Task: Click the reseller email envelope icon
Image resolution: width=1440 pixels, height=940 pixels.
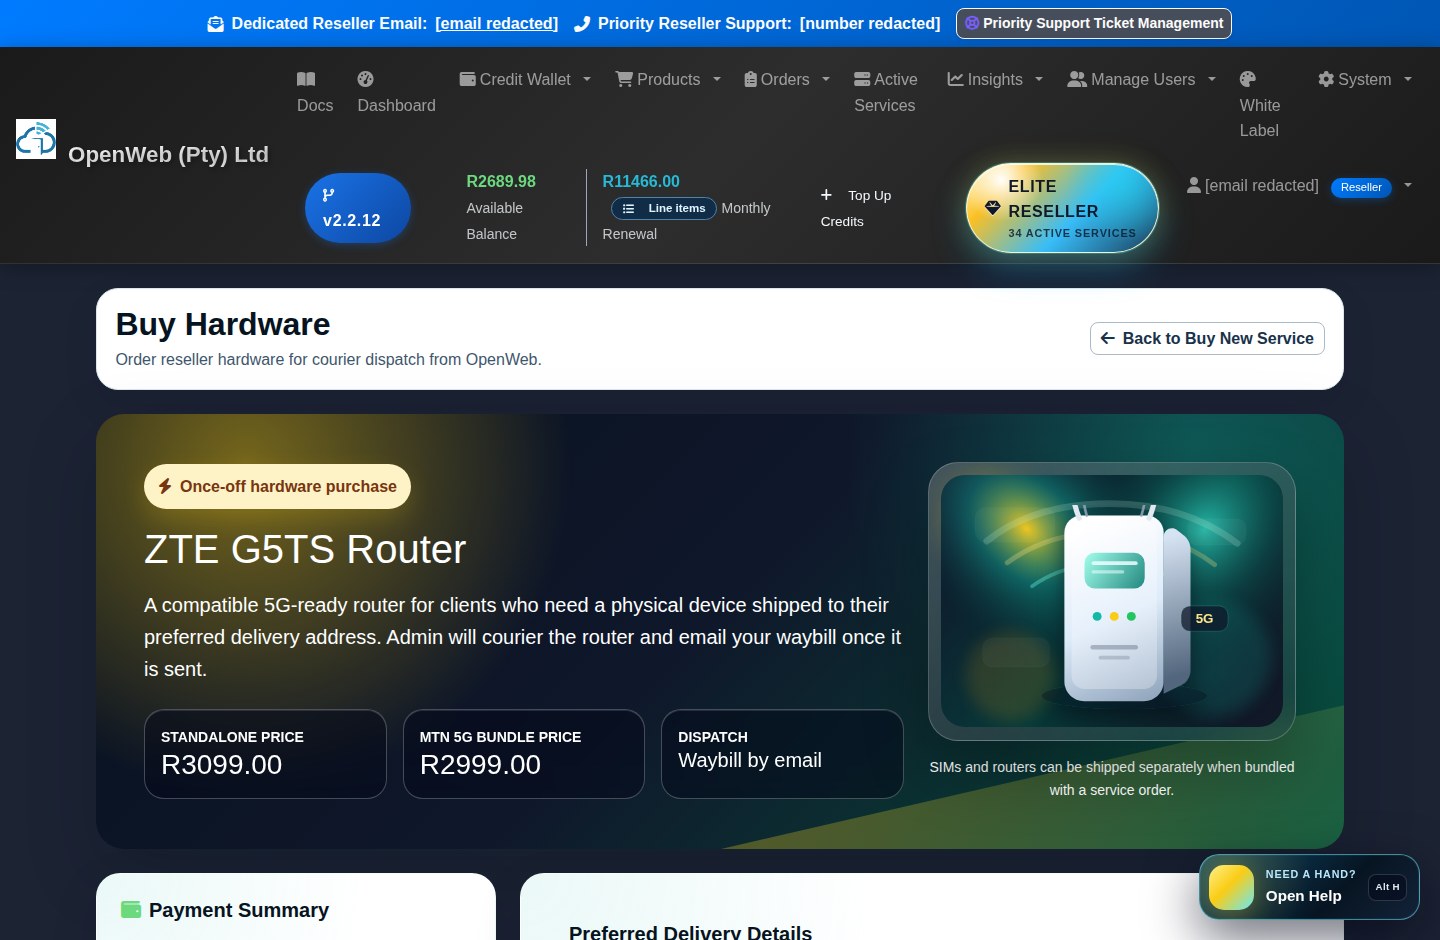Action: click(215, 24)
